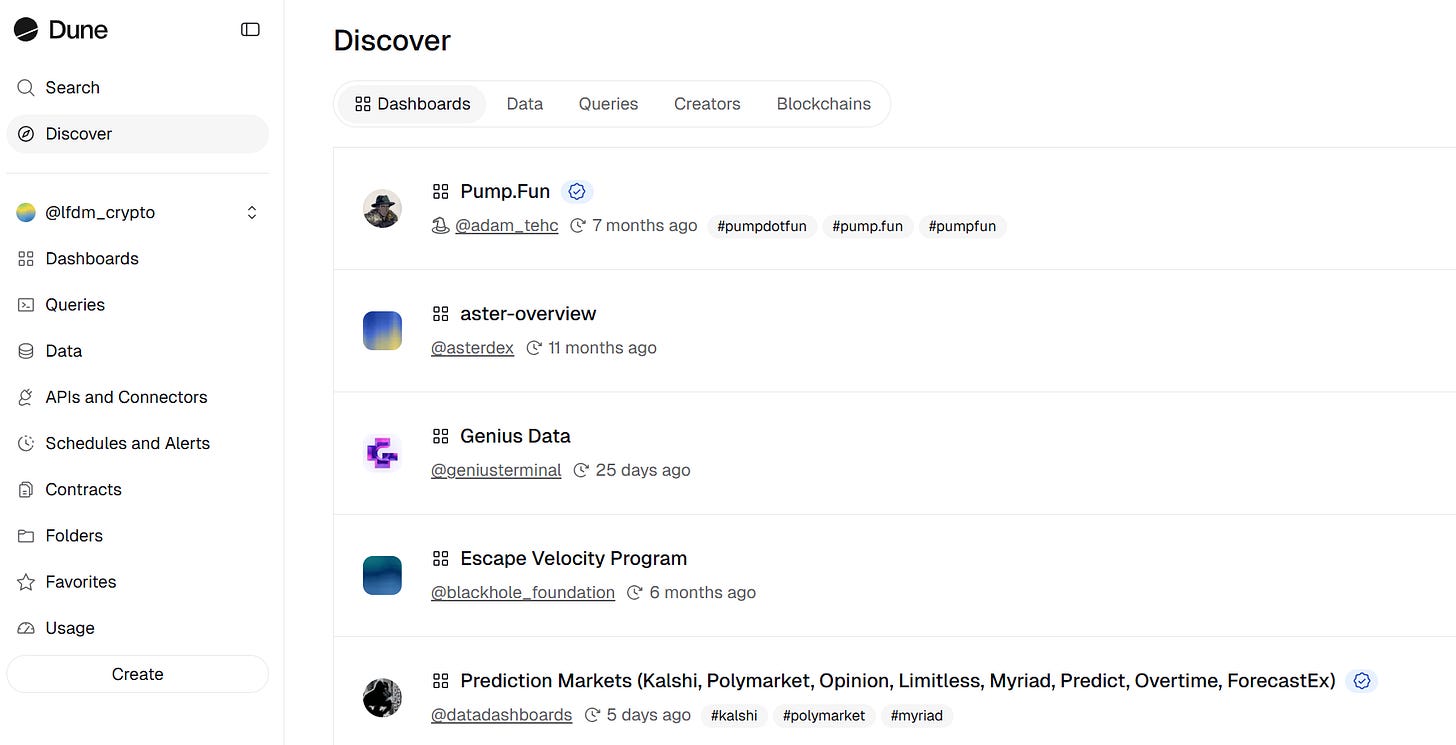The width and height of the screenshot is (1456, 745).
Task: Click the @lfdm_crypto avatar
Action: pyautogui.click(x=26, y=212)
